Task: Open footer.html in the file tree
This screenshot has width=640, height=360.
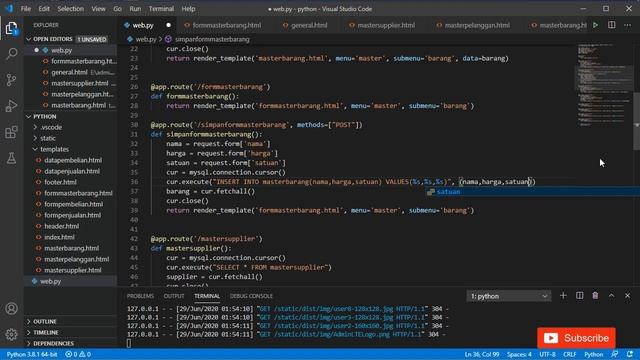Action: coord(71,182)
